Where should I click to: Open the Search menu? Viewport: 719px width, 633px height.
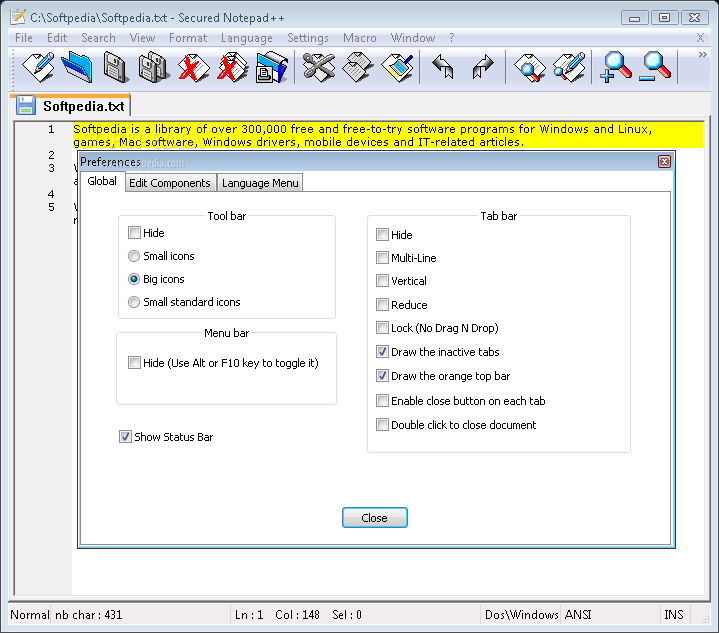(98, 38)
